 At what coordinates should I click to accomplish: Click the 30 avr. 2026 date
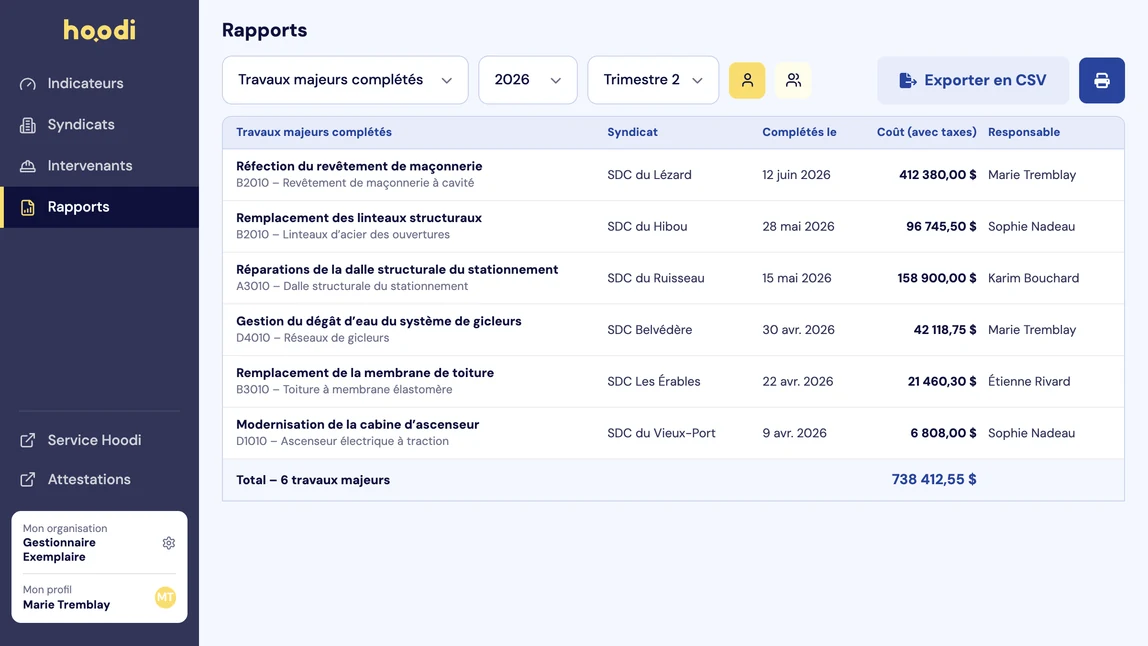point(798,330)
